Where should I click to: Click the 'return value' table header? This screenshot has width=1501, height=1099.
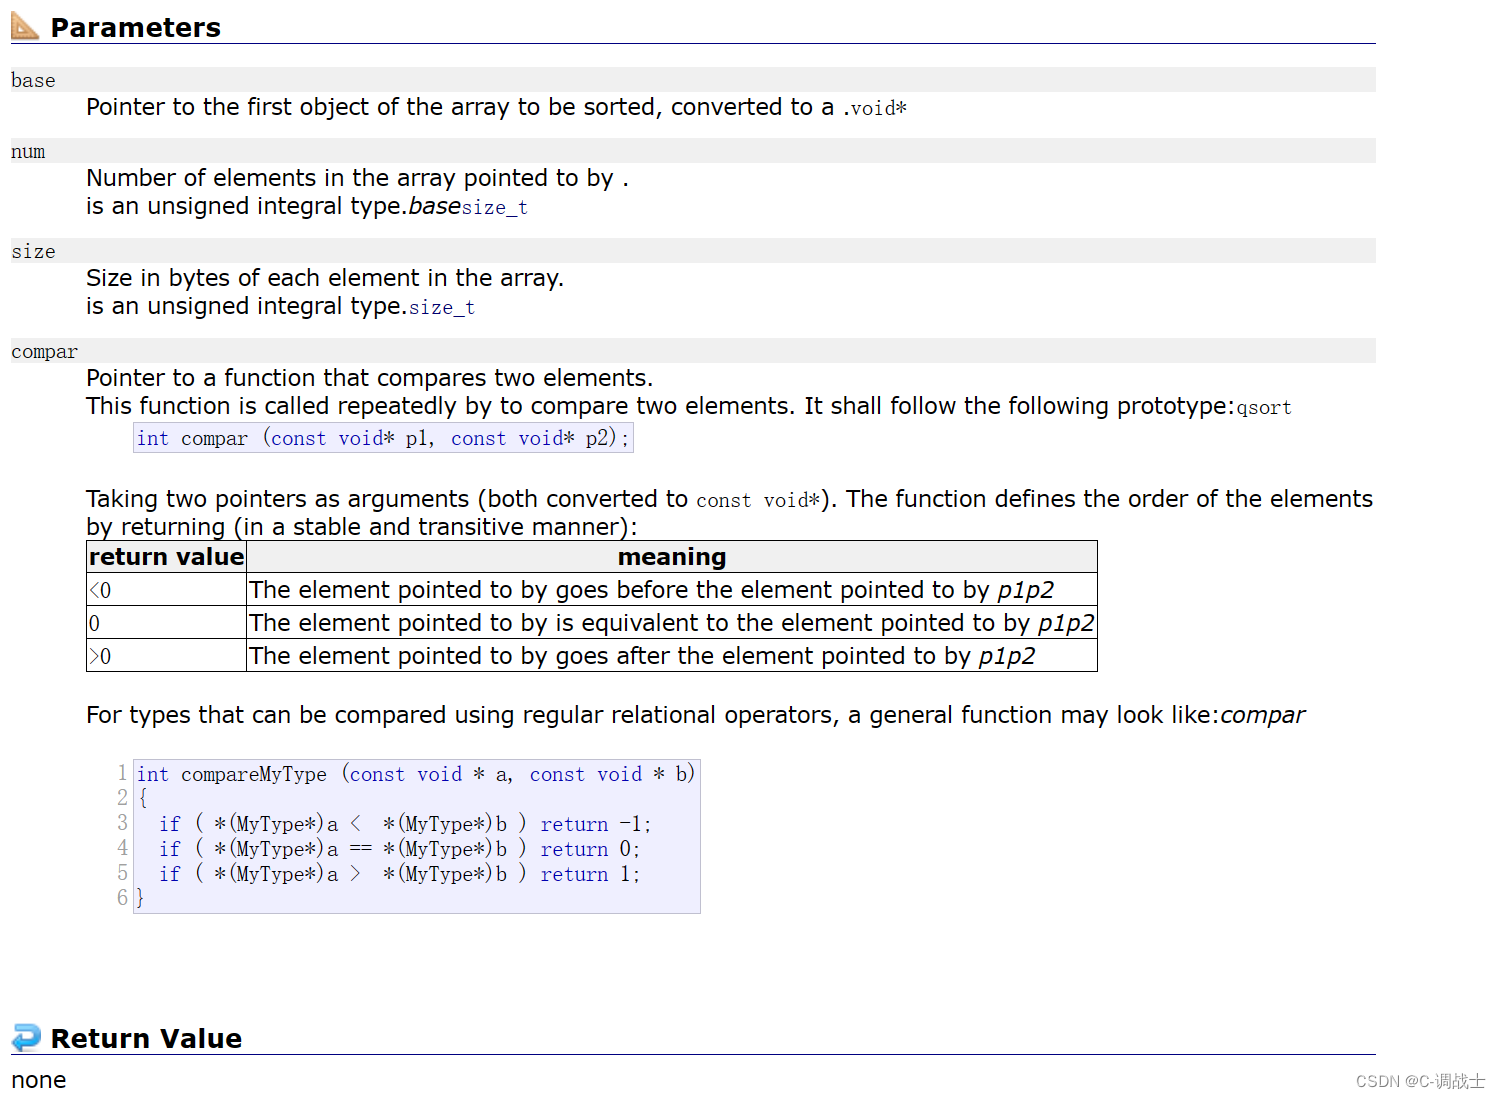(166, 557)
